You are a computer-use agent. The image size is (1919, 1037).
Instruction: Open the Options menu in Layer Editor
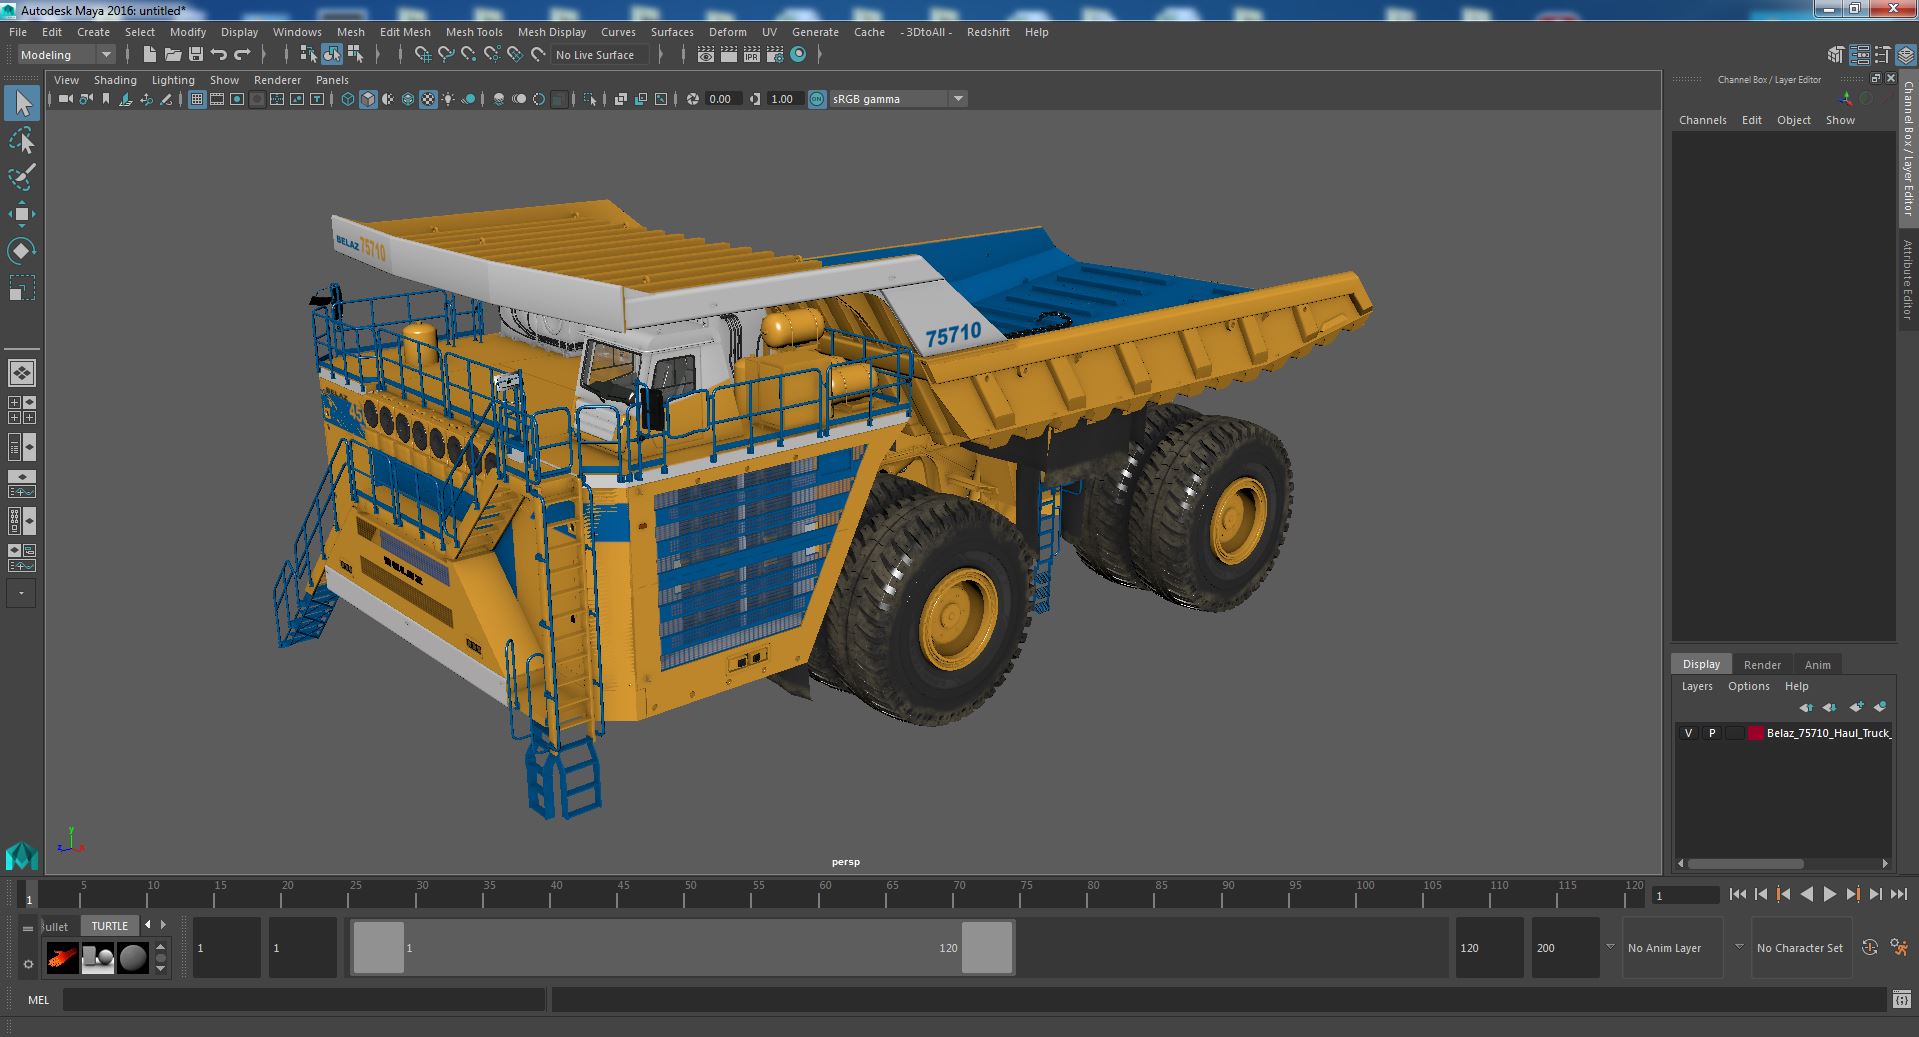(x=1748, y=686)
